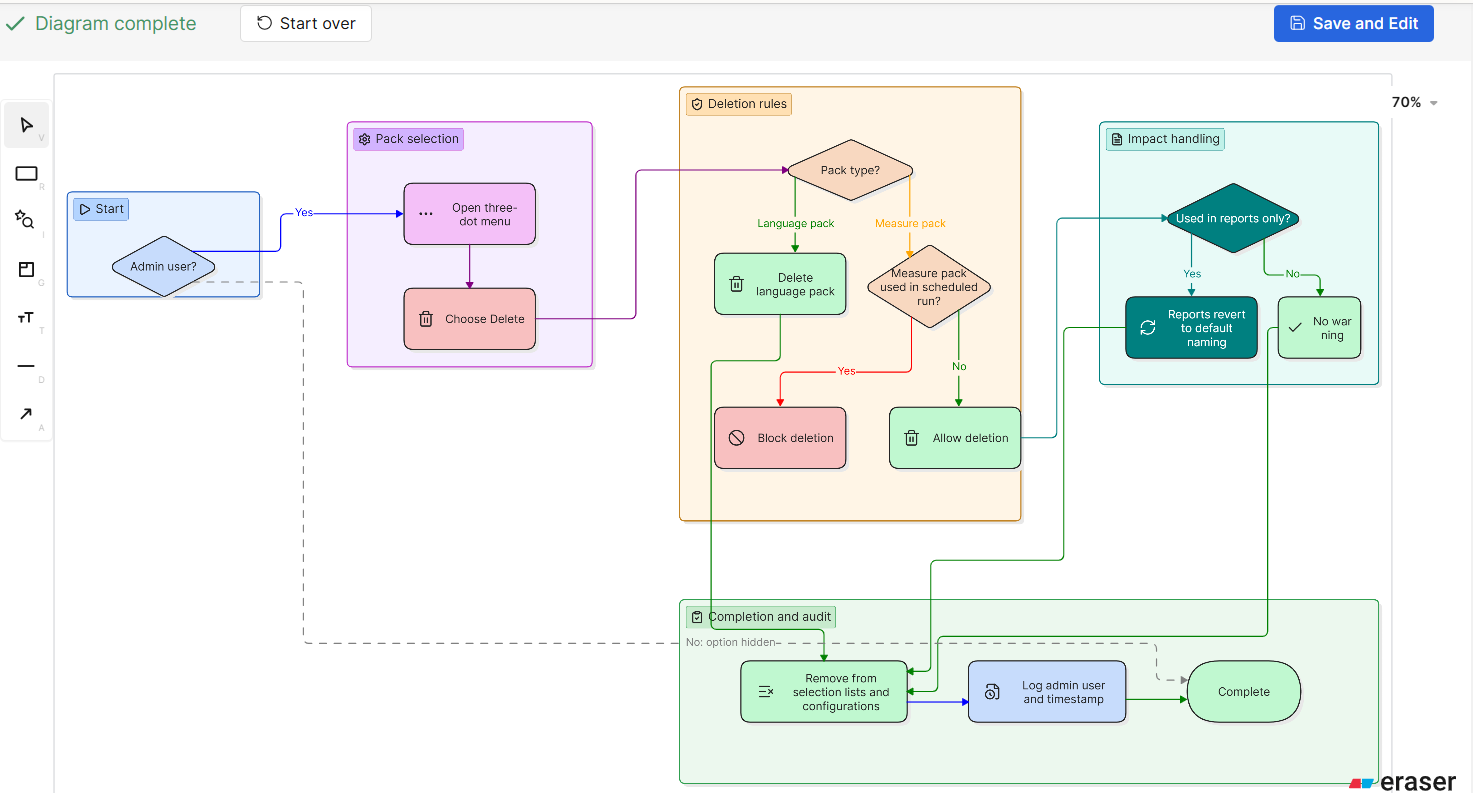Click the Language pack edge label
Image resolution: width=1473 pixels, height=793 pixels.
795,224
